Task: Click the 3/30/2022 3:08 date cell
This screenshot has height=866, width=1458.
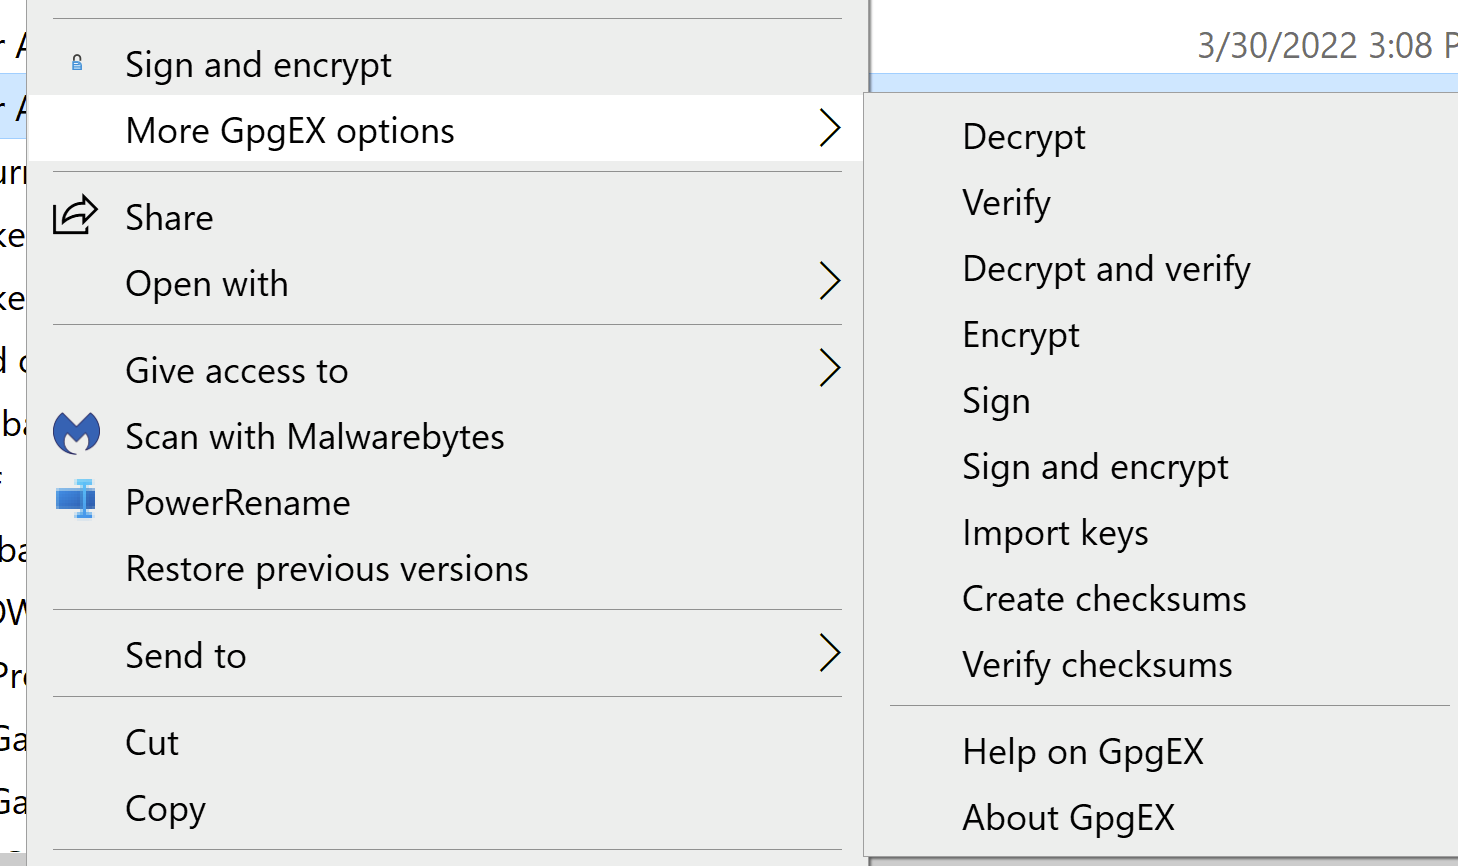Action: pos(1327,45)
